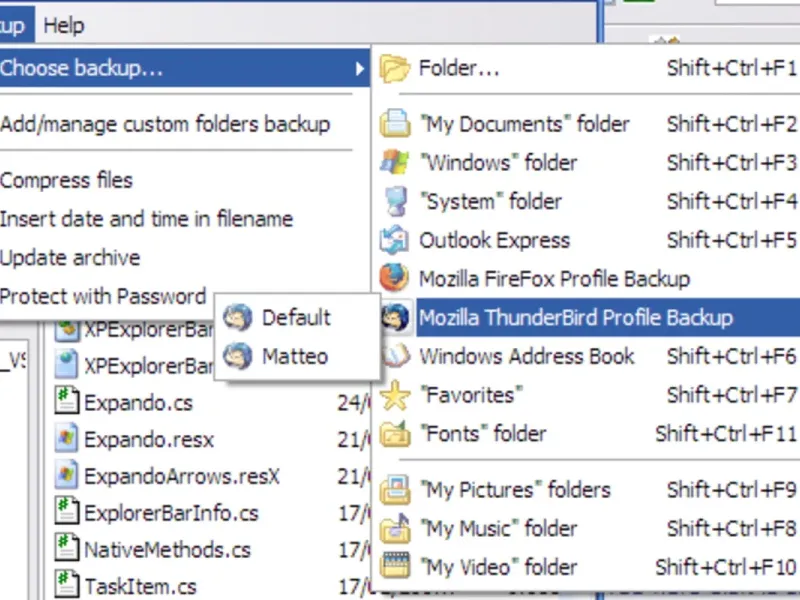Viewport: 800px width, 600px height.
Task: Toggle the Compress files option
Action: click(x=67, y=181)
